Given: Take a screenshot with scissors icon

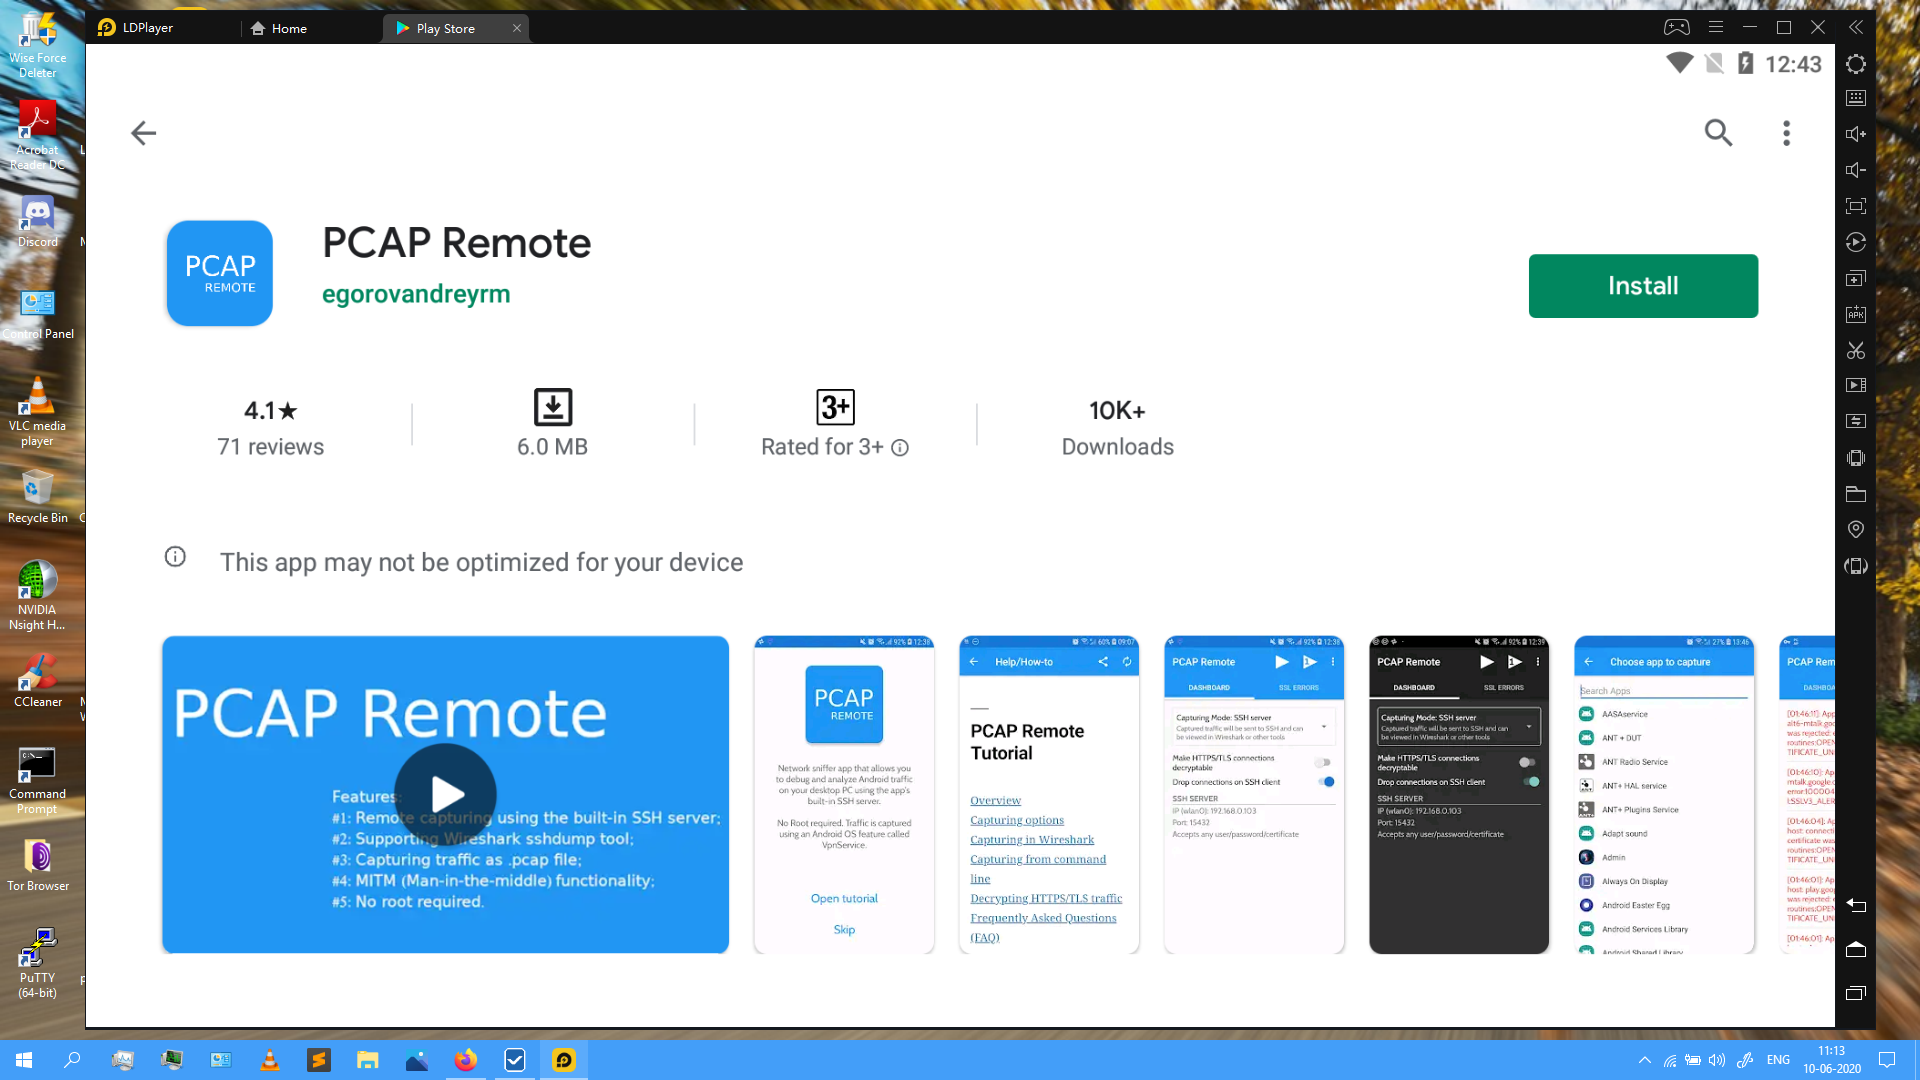Looking at the screenshot, I should coord(1856,350).
